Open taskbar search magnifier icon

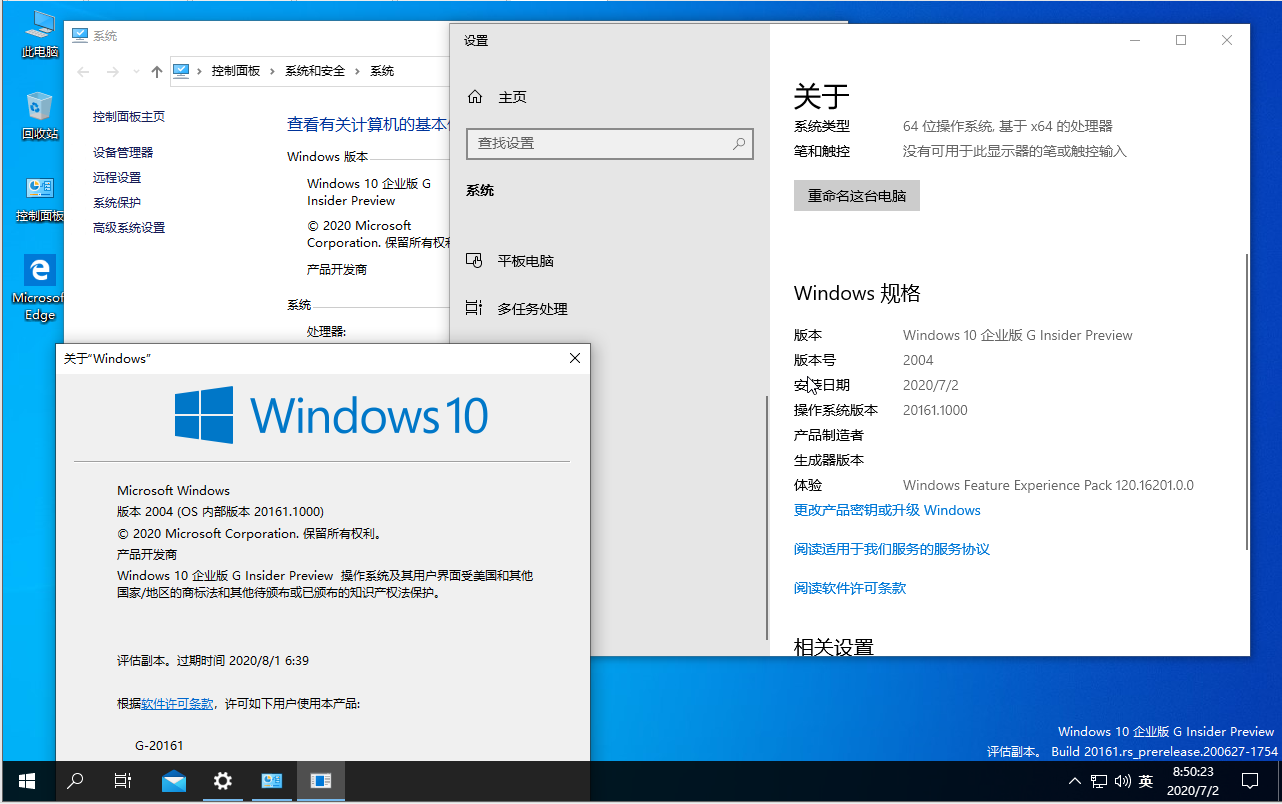click(x=75, y=781)
